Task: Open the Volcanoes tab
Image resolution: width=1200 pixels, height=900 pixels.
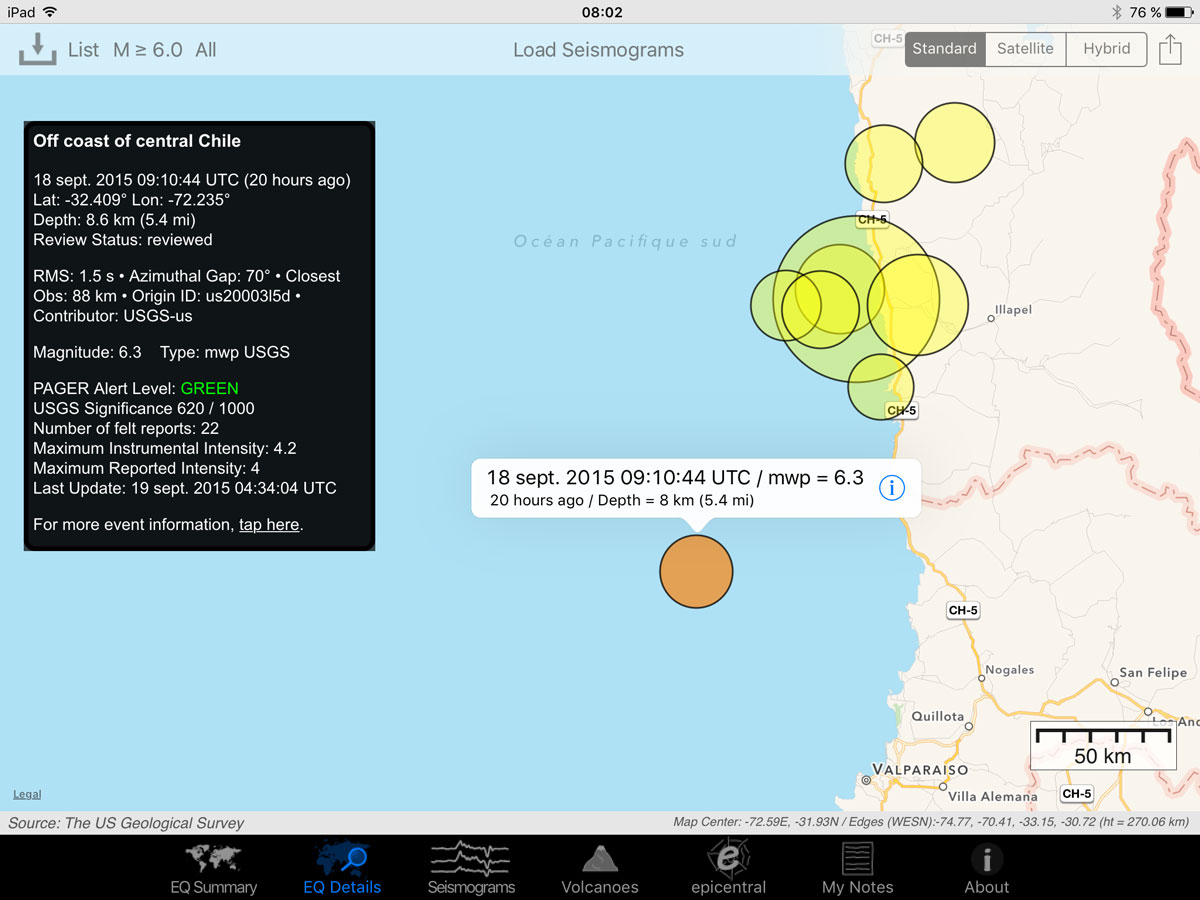Action: tap(600, 868)
